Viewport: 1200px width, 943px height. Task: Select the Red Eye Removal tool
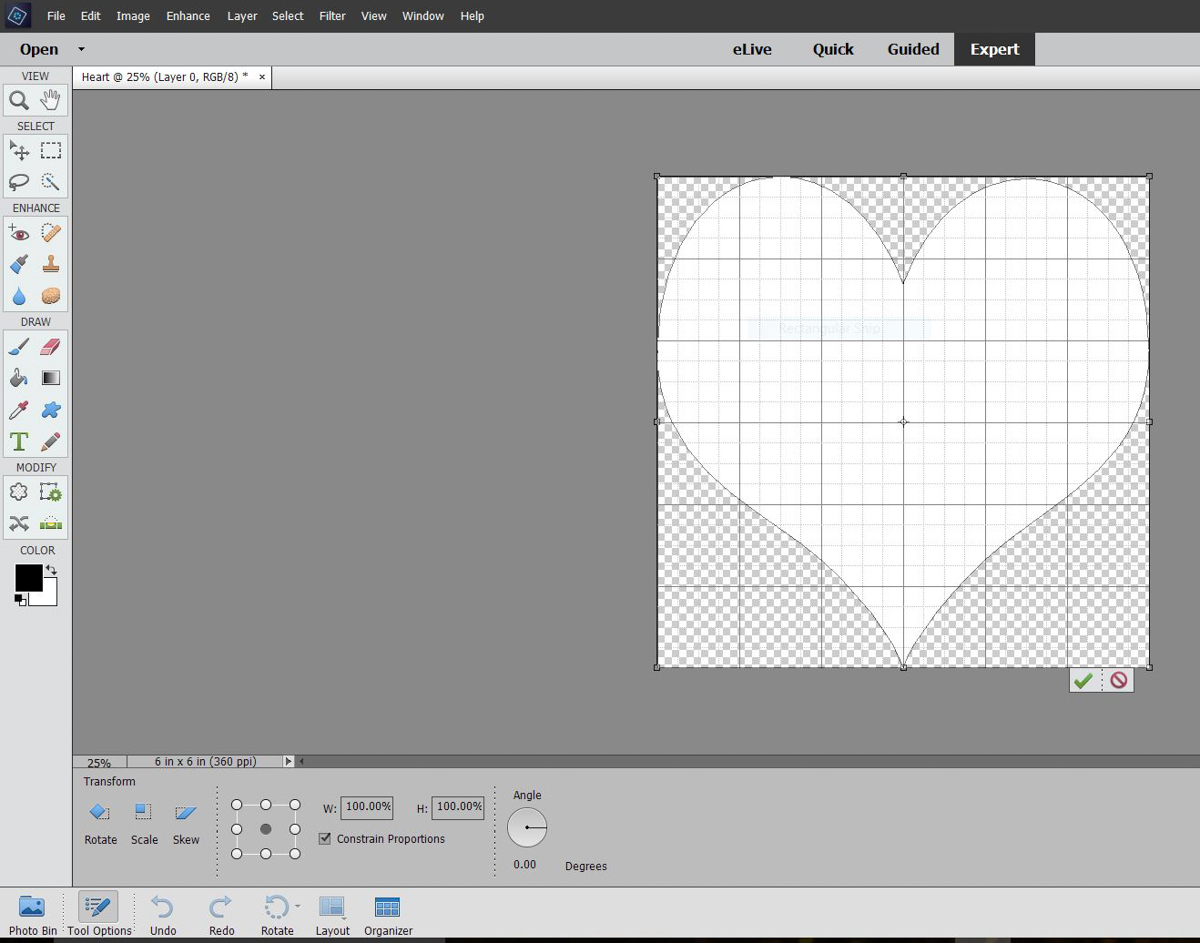coord(19,233)
